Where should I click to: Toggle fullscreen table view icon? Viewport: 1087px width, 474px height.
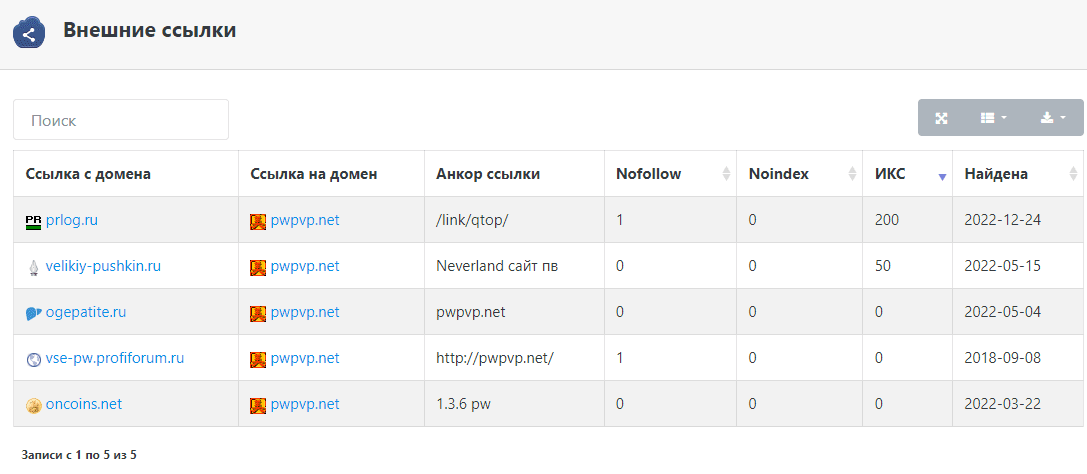click(941, 118)
